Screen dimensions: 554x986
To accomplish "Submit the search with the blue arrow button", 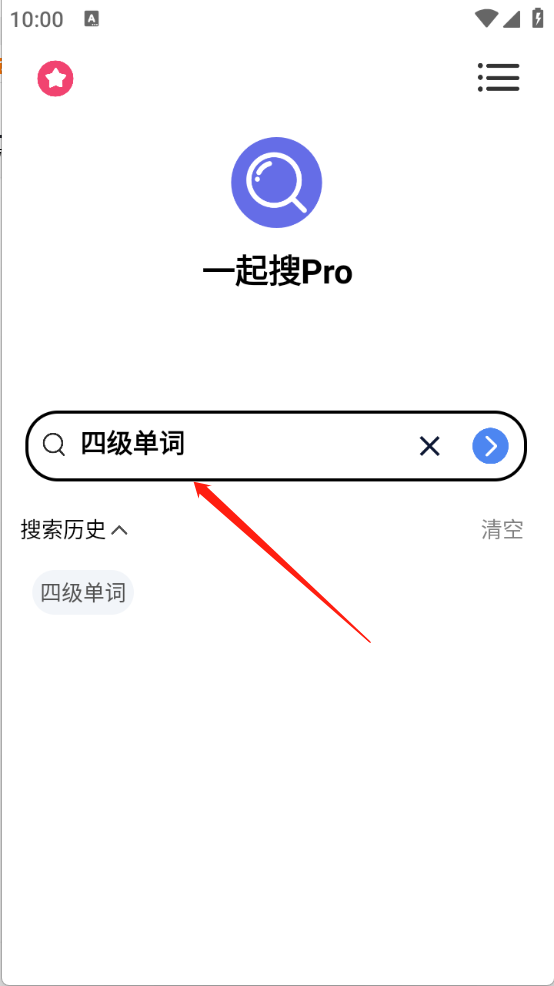I will [490, 446].
